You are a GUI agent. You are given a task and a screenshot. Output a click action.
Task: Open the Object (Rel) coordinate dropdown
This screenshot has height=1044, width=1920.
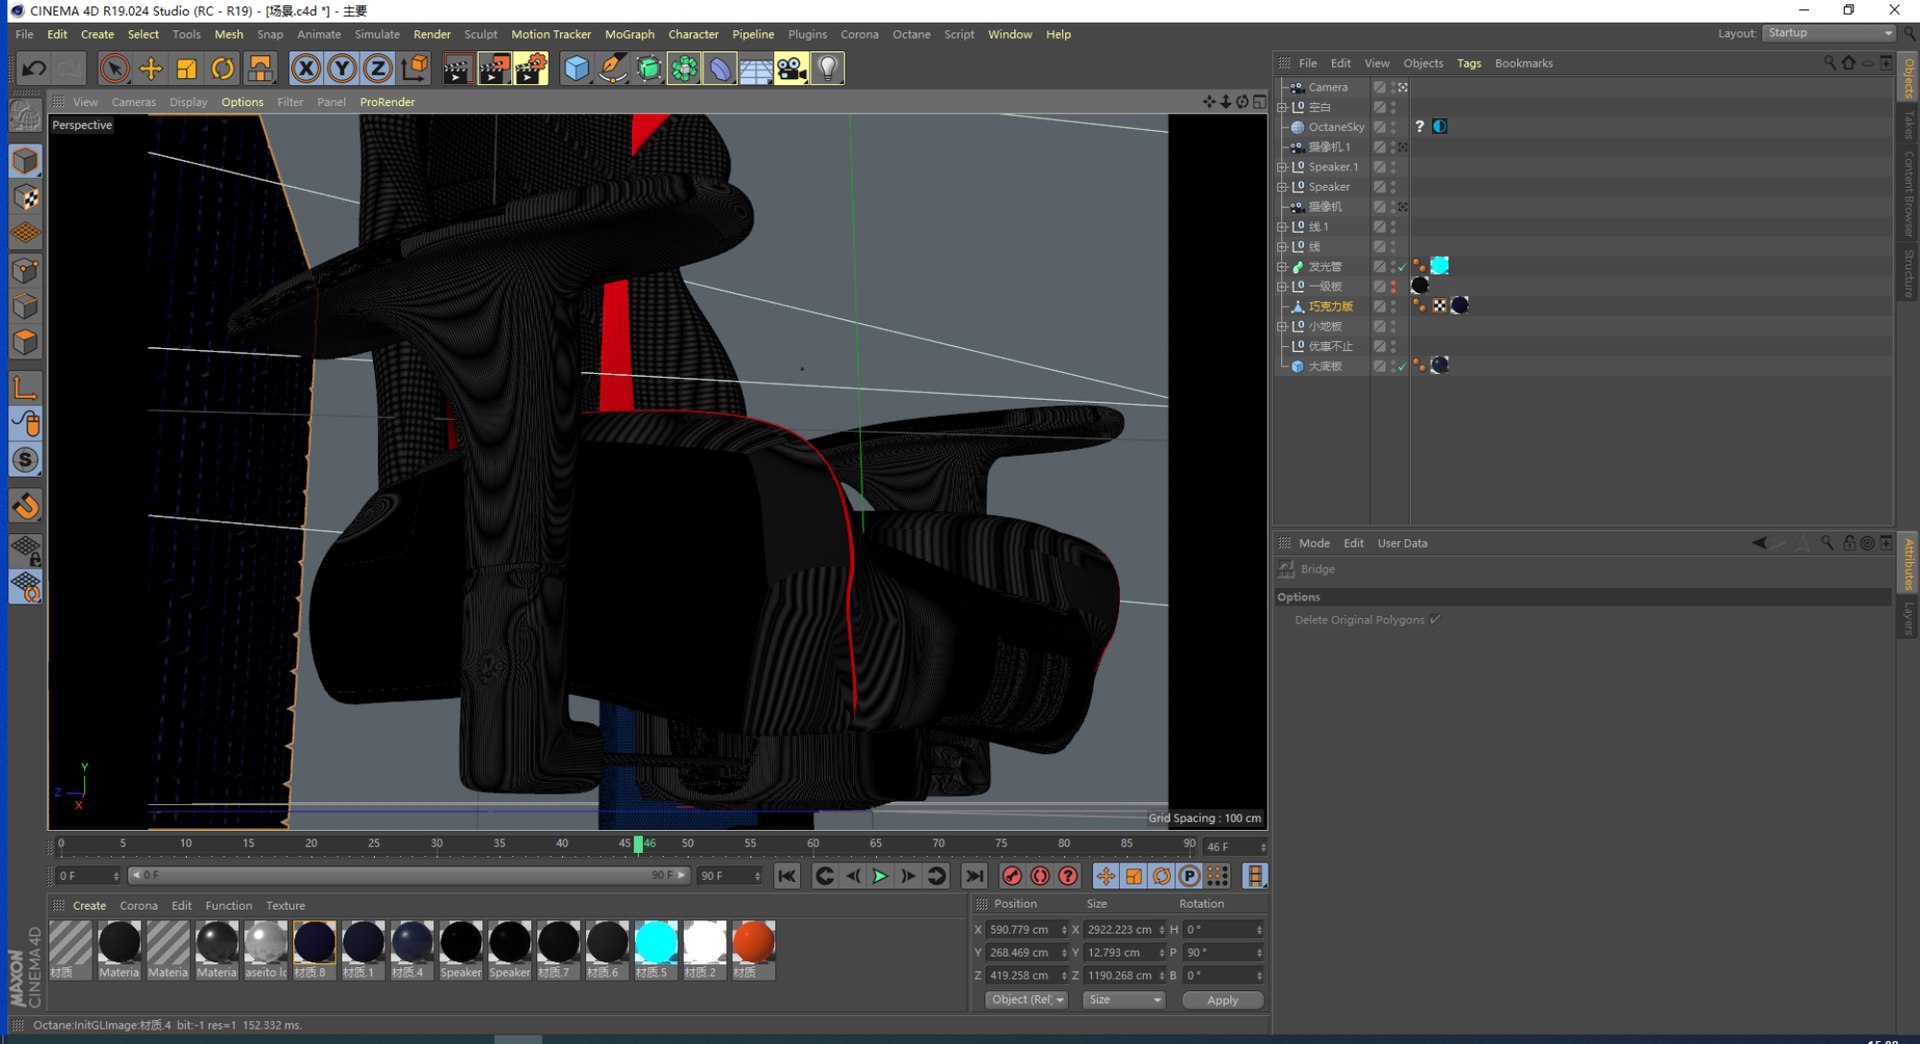(x=1027, y=1000)
